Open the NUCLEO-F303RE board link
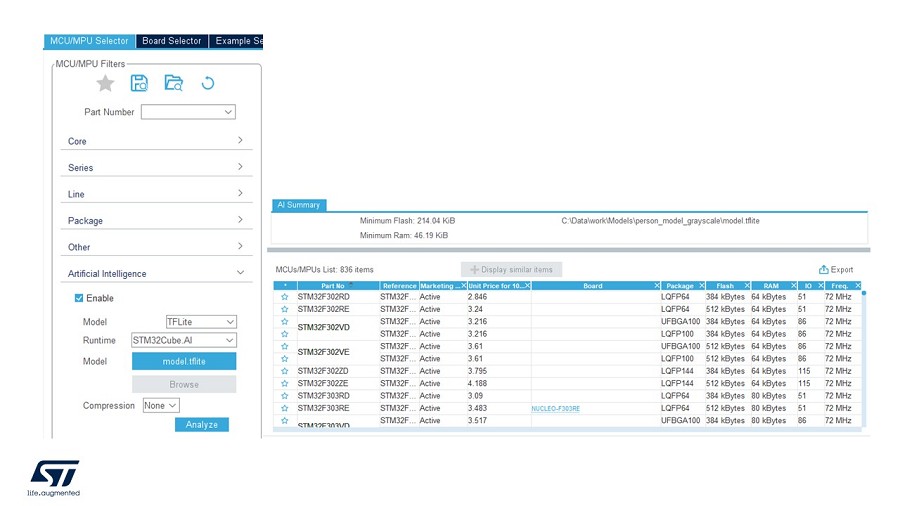This screenshot has width=900, height=506. point(556,408)
